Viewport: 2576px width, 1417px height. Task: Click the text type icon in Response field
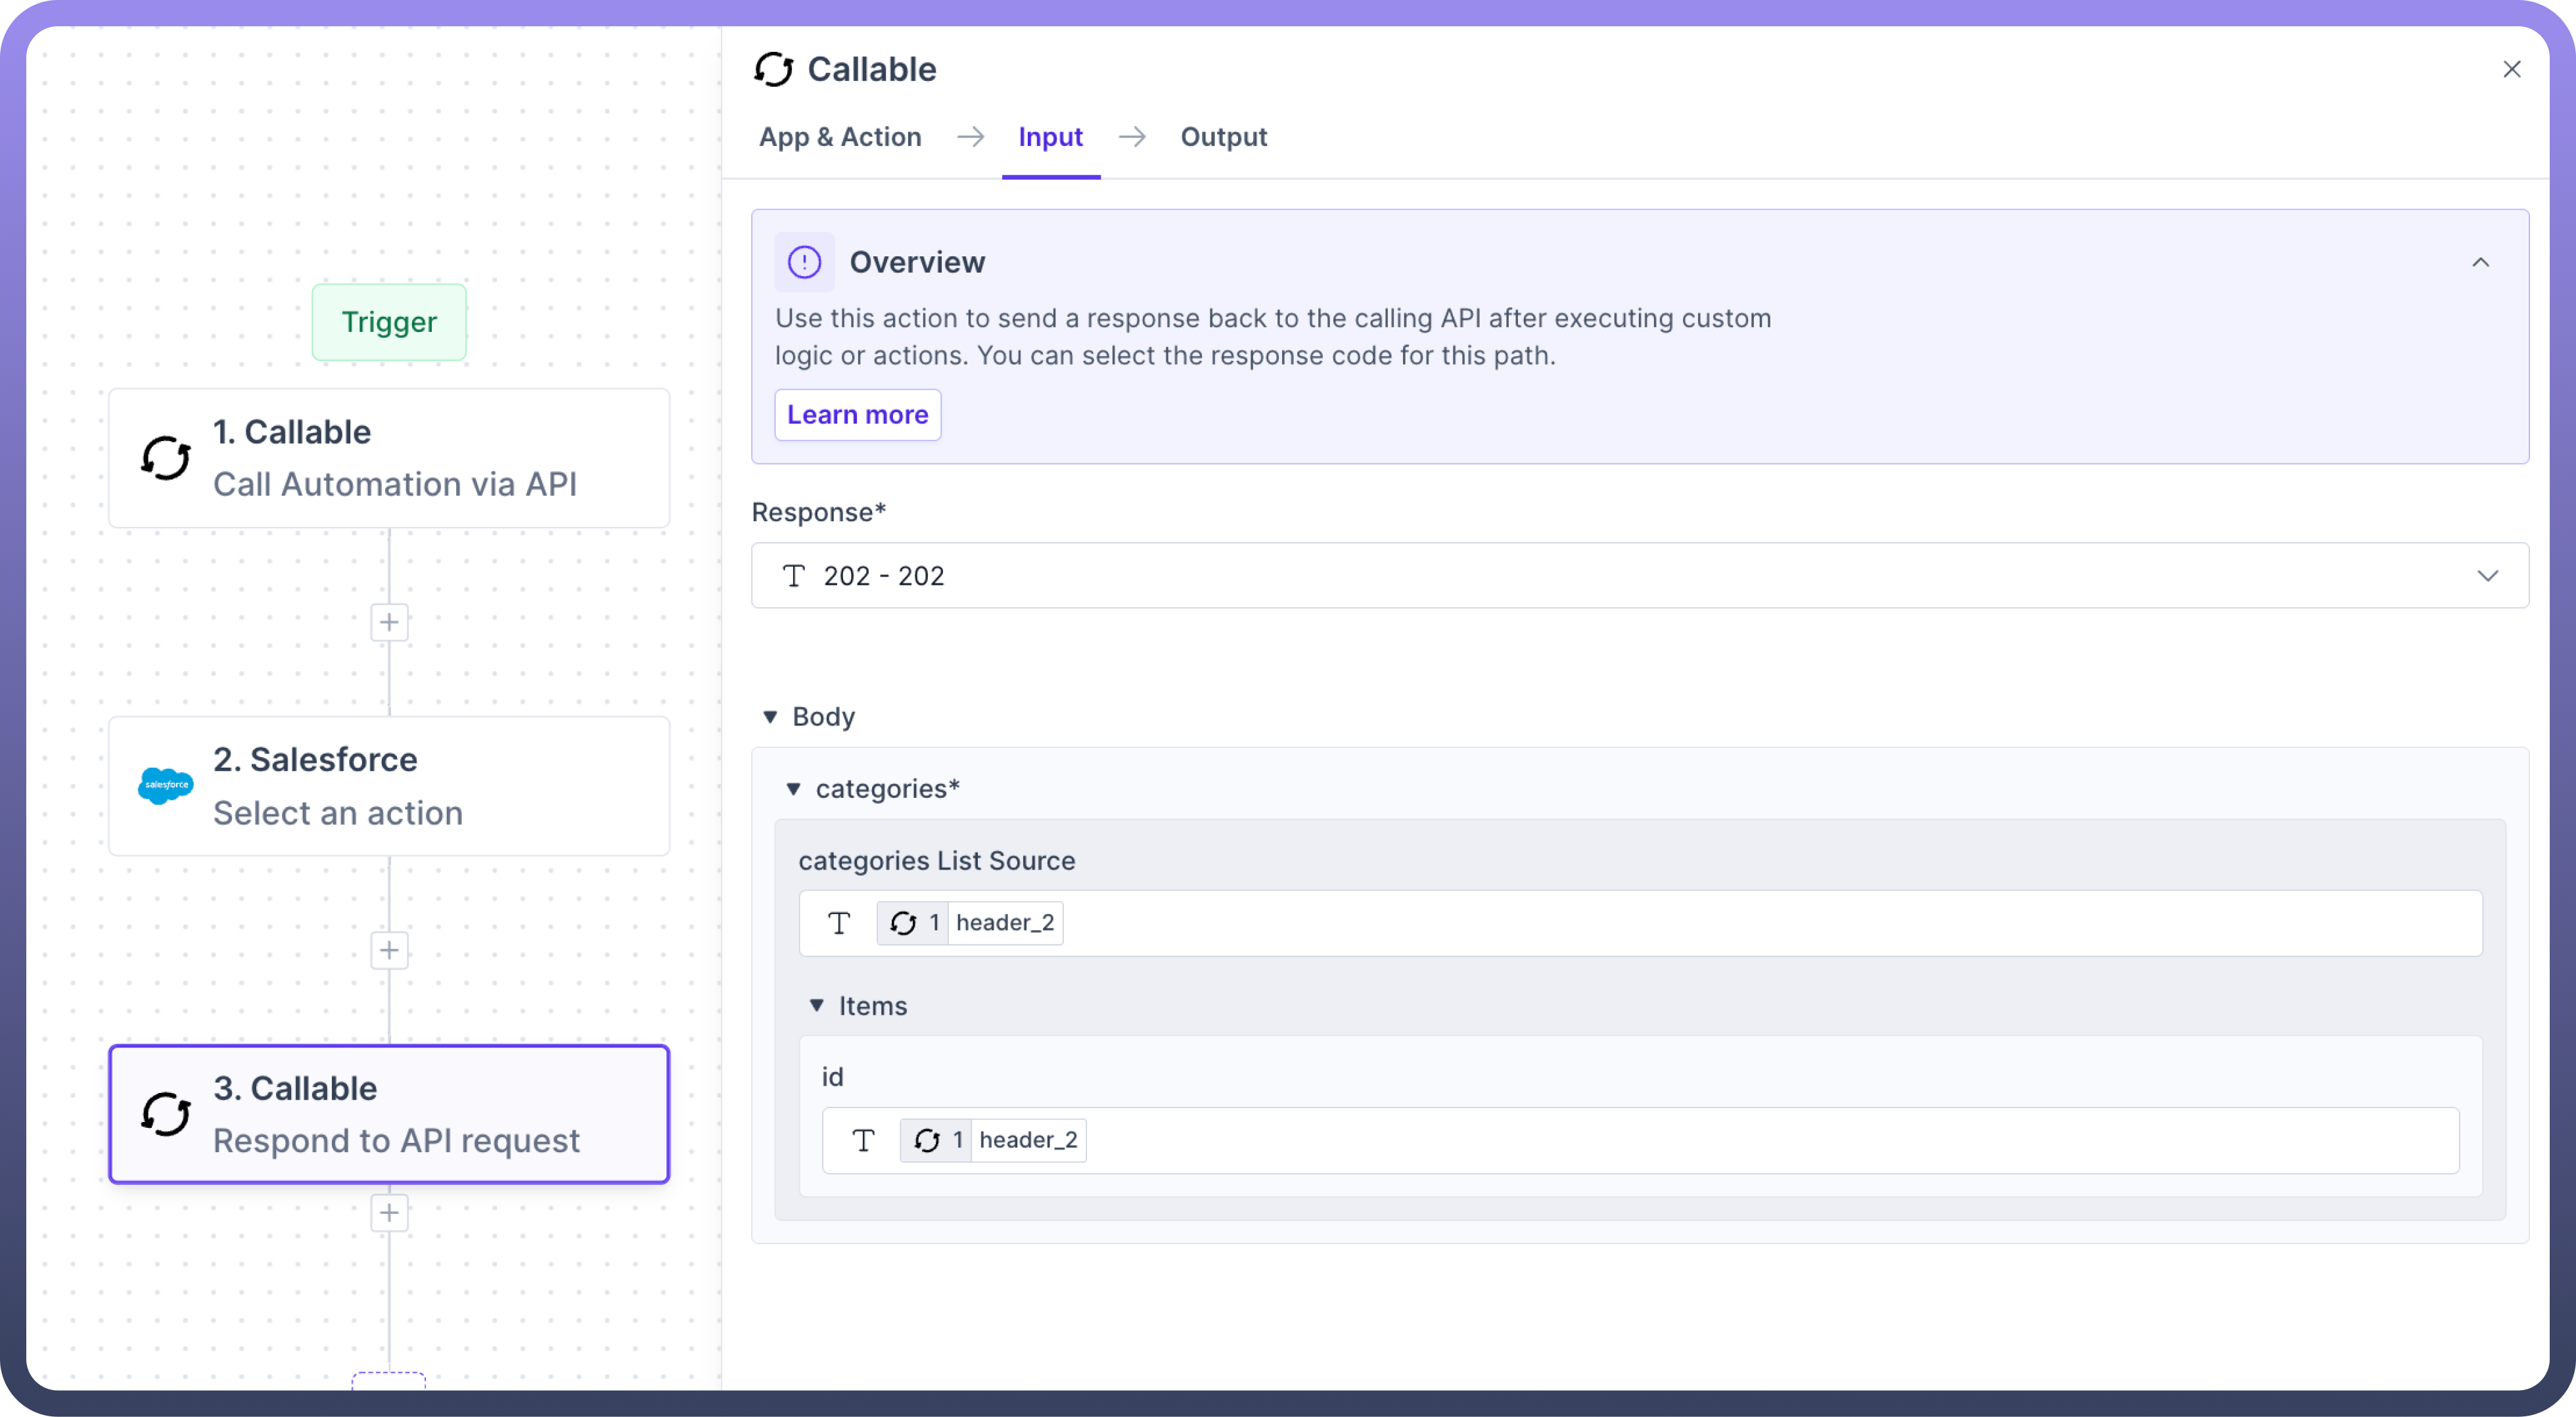[x=794, y=576]
